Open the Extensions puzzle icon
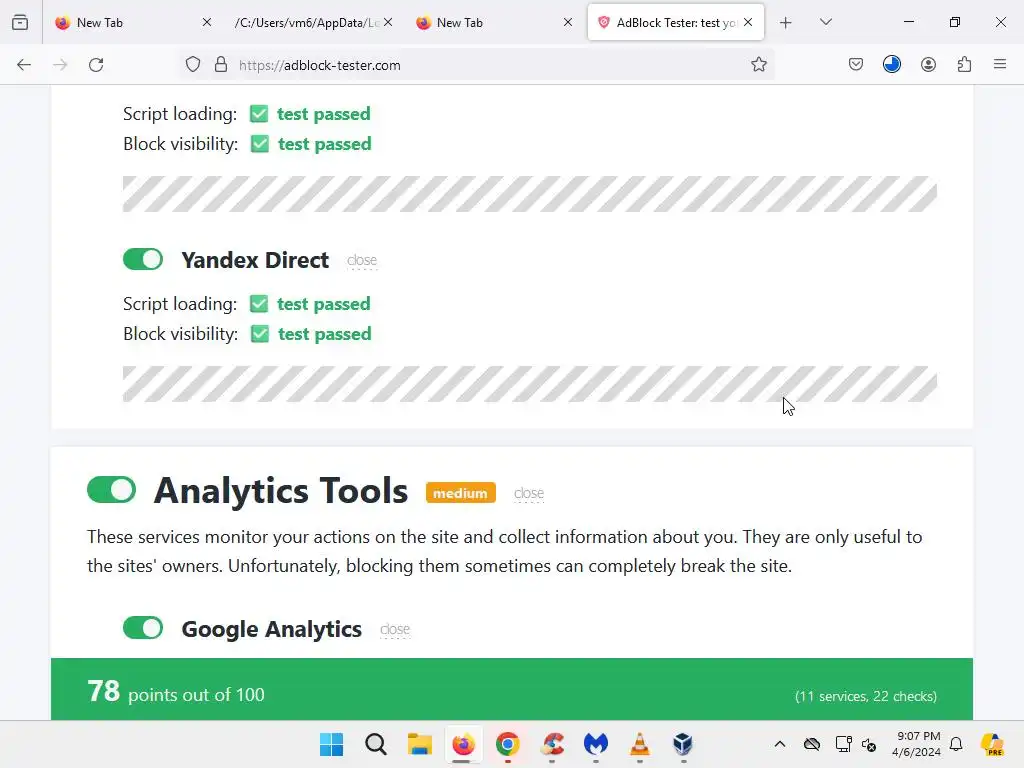This screenshot has height=768, width=1024. [964, 65]
